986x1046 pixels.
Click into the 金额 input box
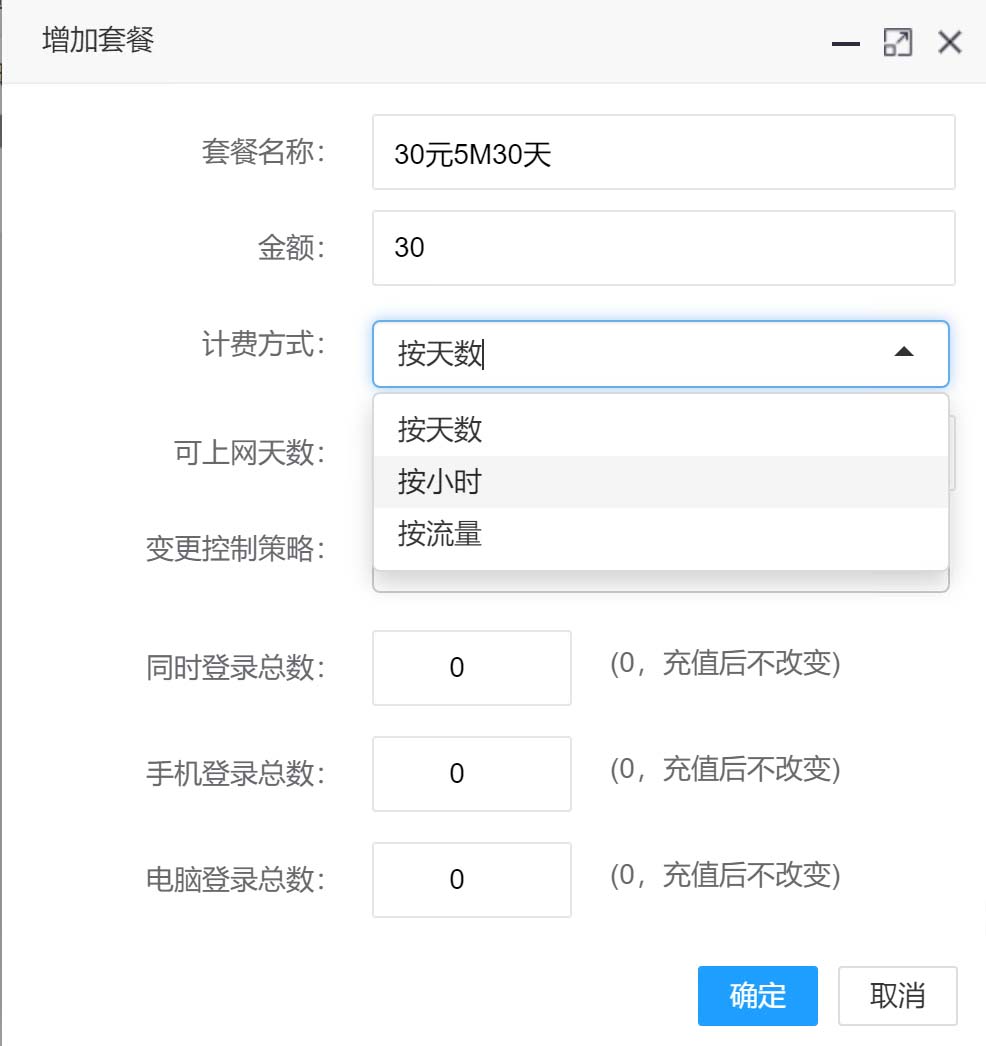[663, 247]
